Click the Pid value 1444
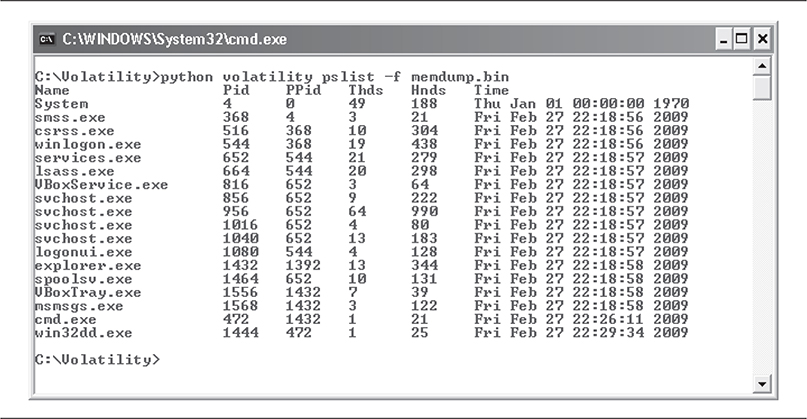The image size is (807, 419). coord(240,333)
